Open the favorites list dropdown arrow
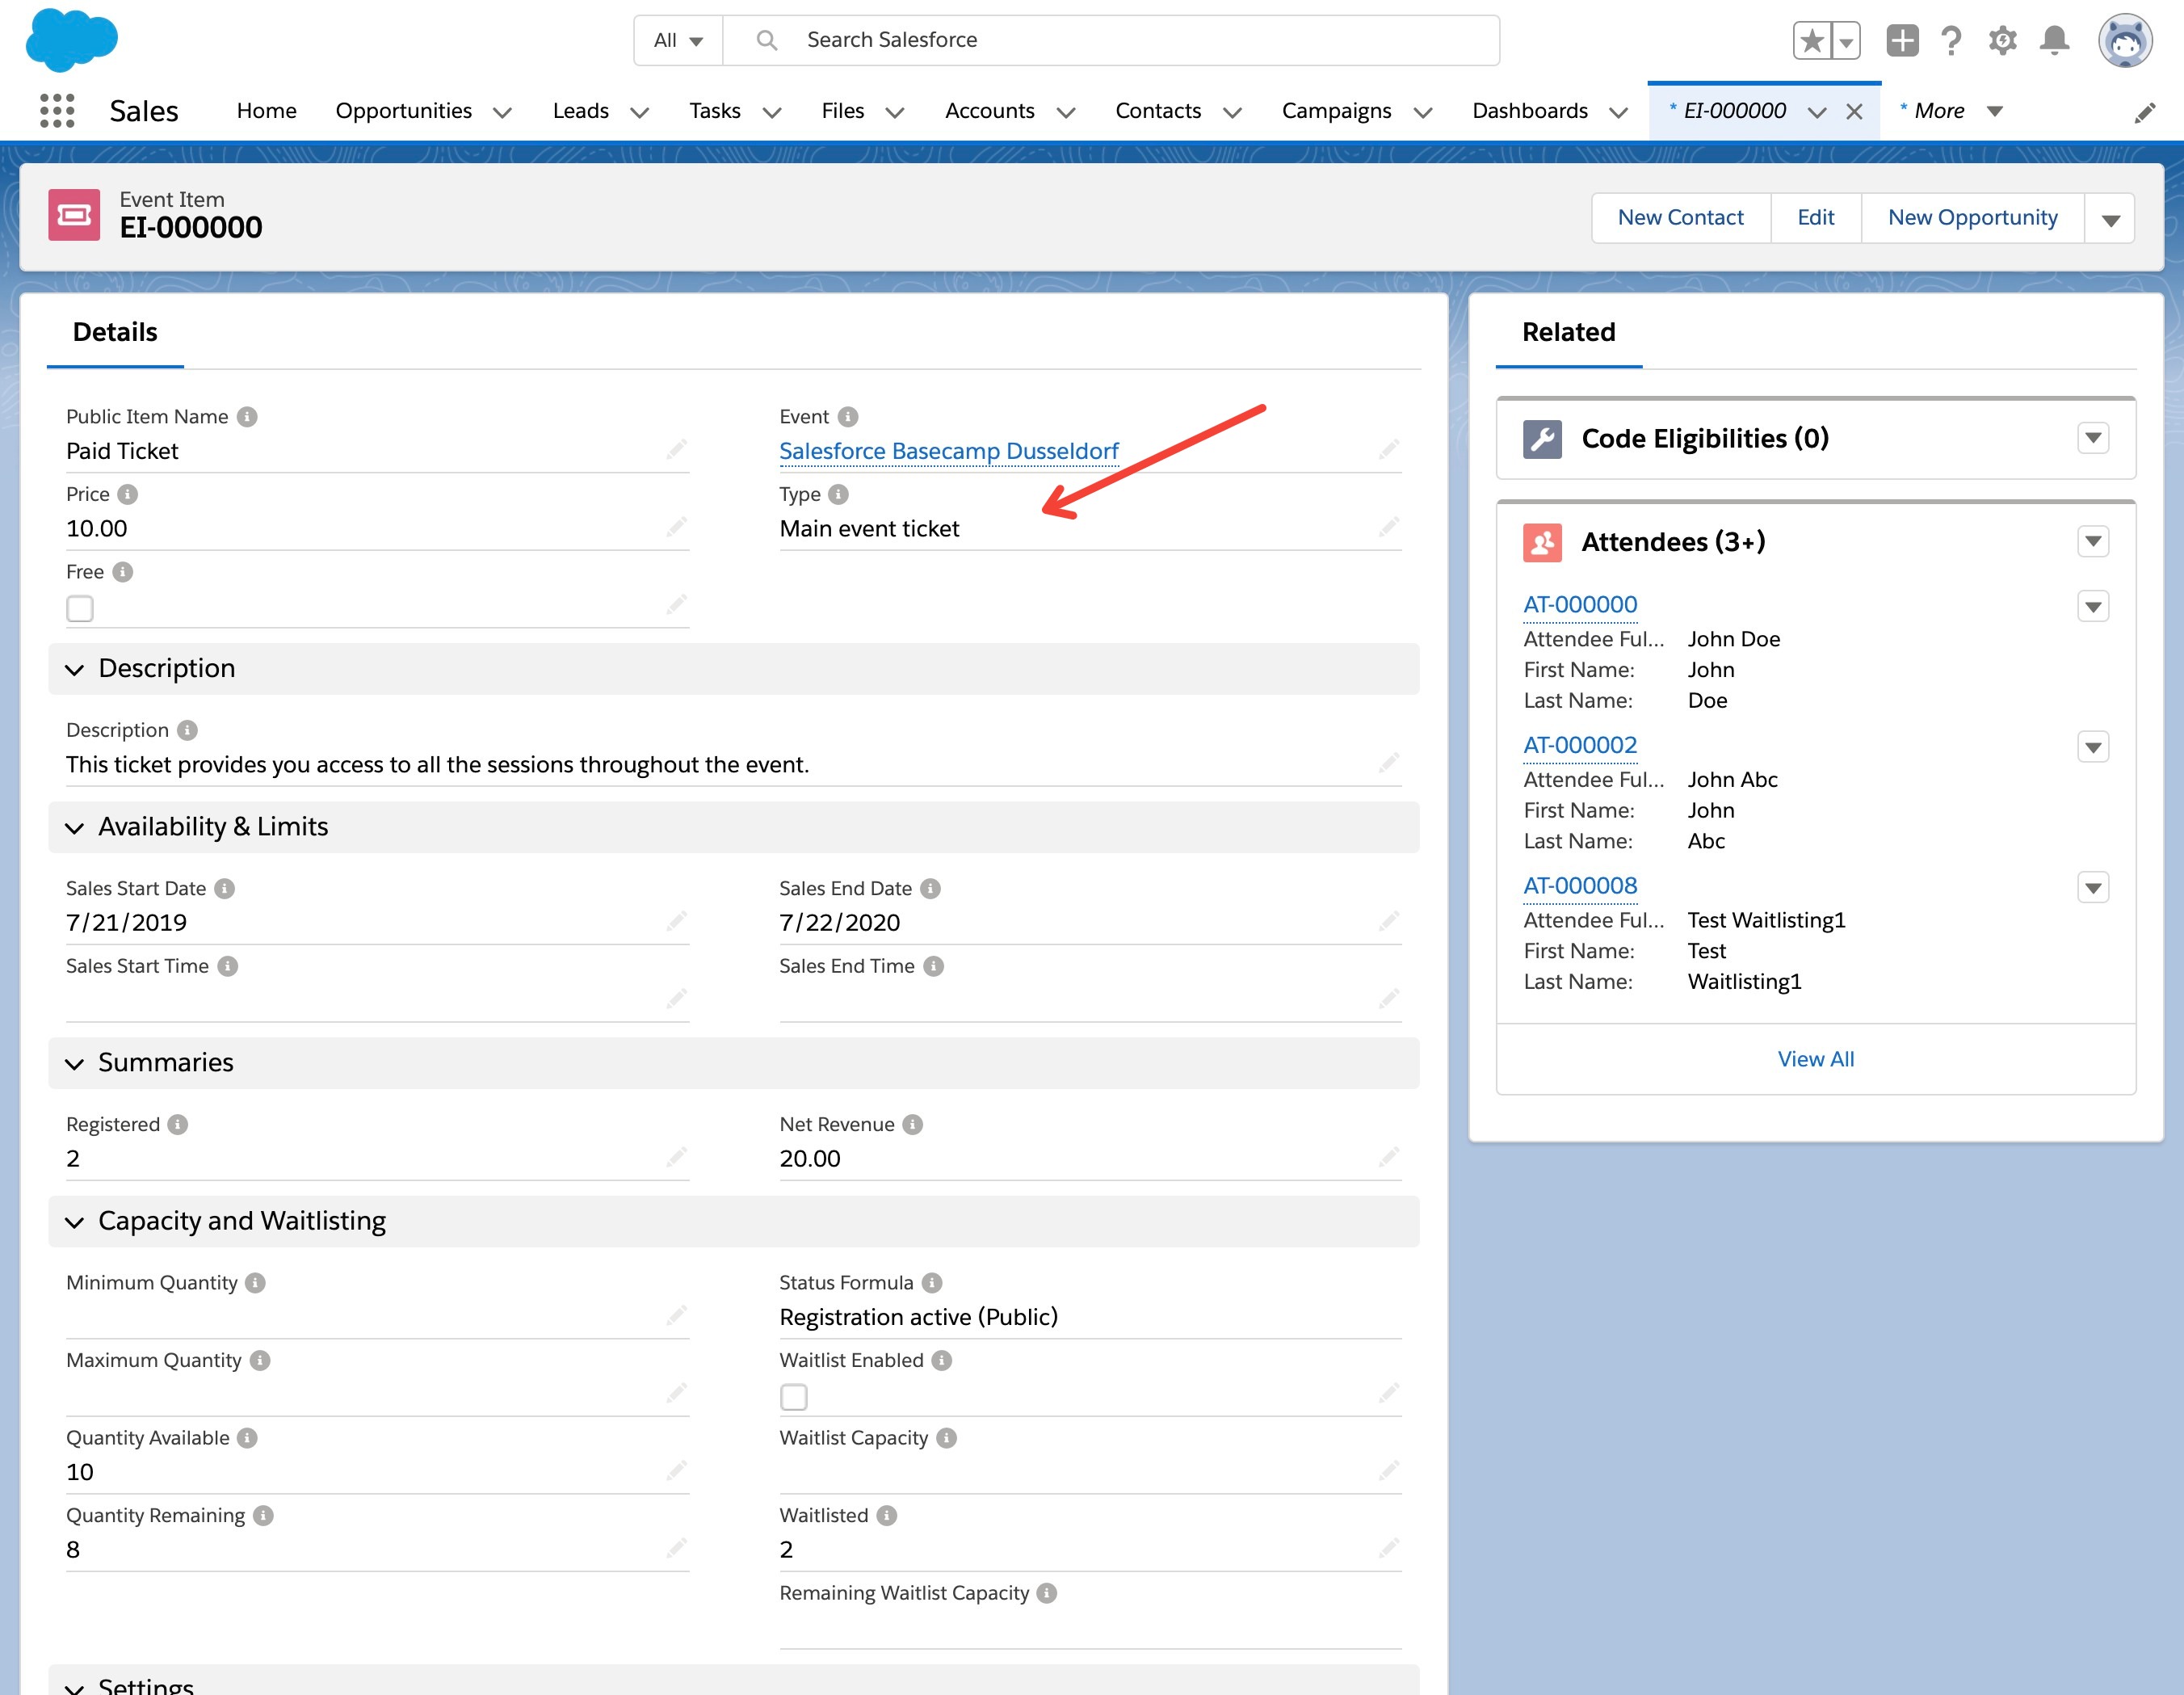 (1846, 41)
